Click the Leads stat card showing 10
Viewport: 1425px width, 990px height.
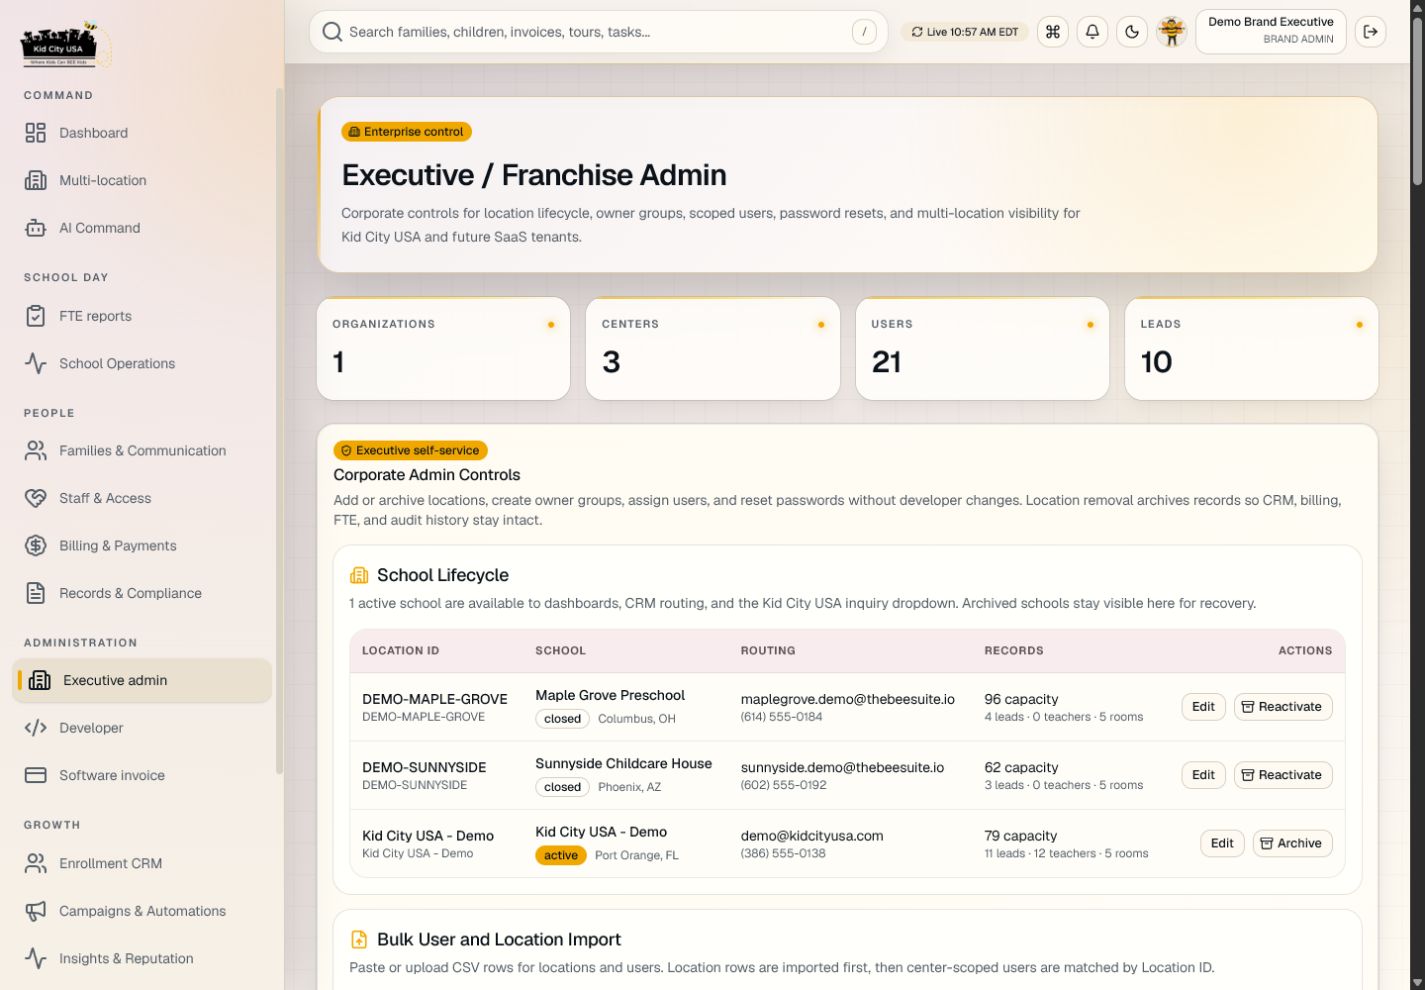[1251, 348]
